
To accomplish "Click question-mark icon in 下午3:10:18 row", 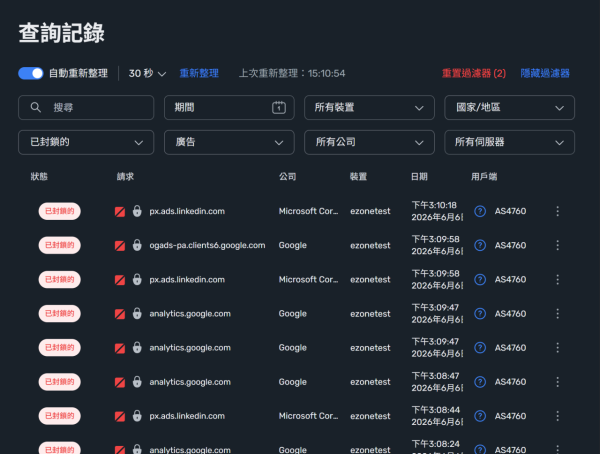I will click(480, 211).
